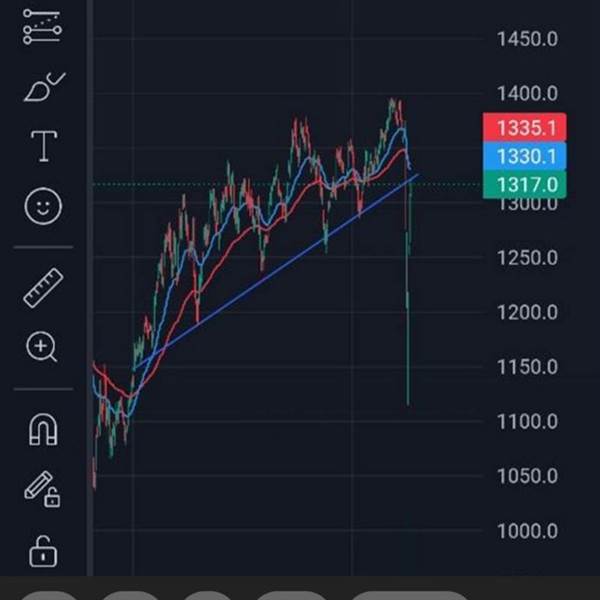Viewport: 600px width, 600px height.
Task: Select the Brush drawing tool
Action: [44, 87]
